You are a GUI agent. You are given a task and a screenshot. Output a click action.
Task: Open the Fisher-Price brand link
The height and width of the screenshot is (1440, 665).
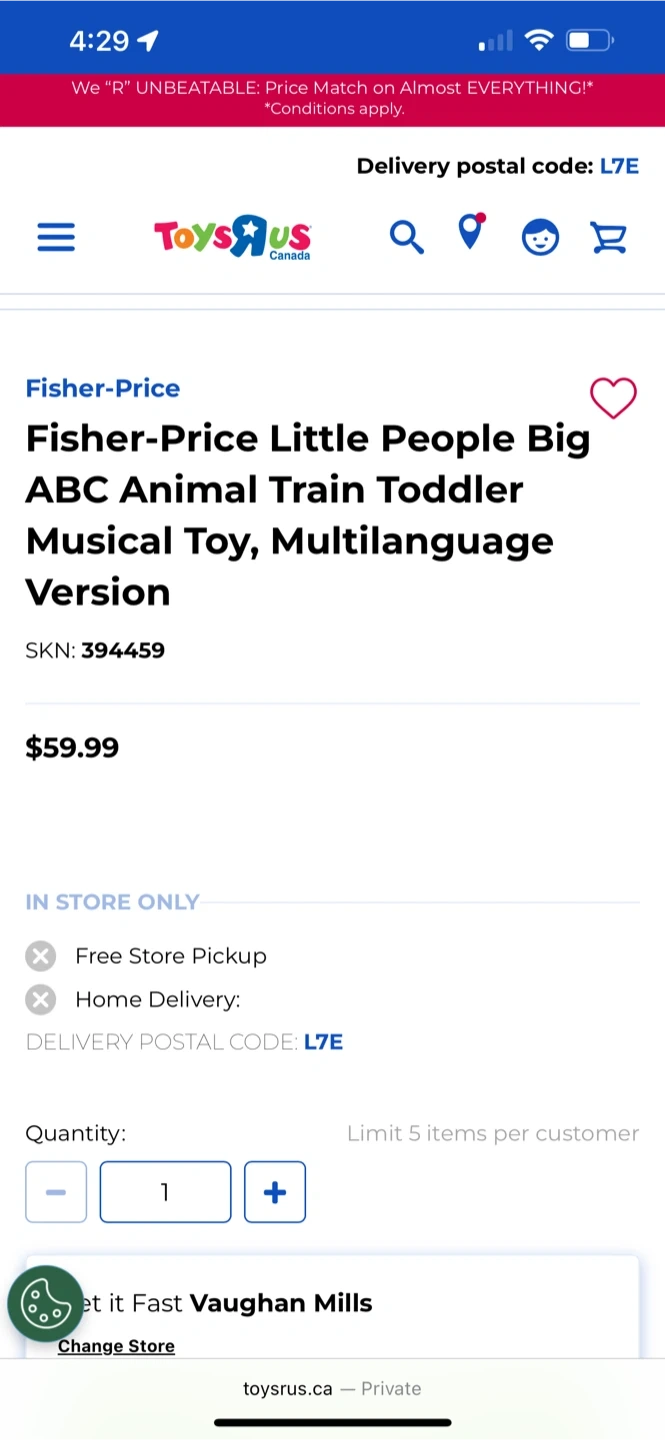(x=103, y=388)
